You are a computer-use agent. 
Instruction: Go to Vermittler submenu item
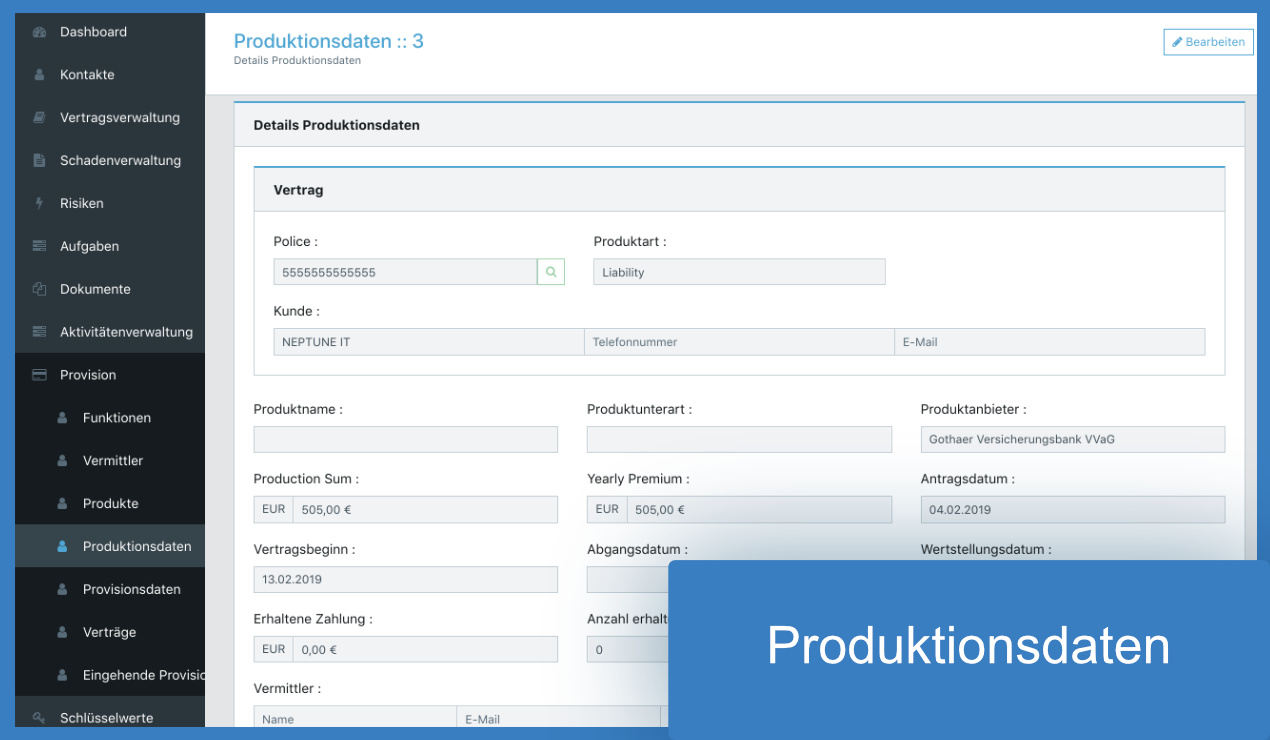click(112, 461)
